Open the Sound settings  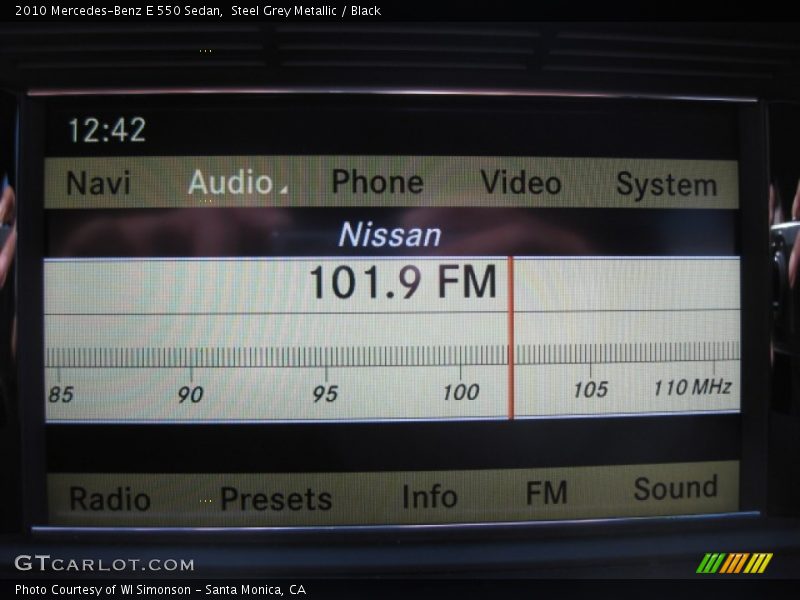click(676, 488)
